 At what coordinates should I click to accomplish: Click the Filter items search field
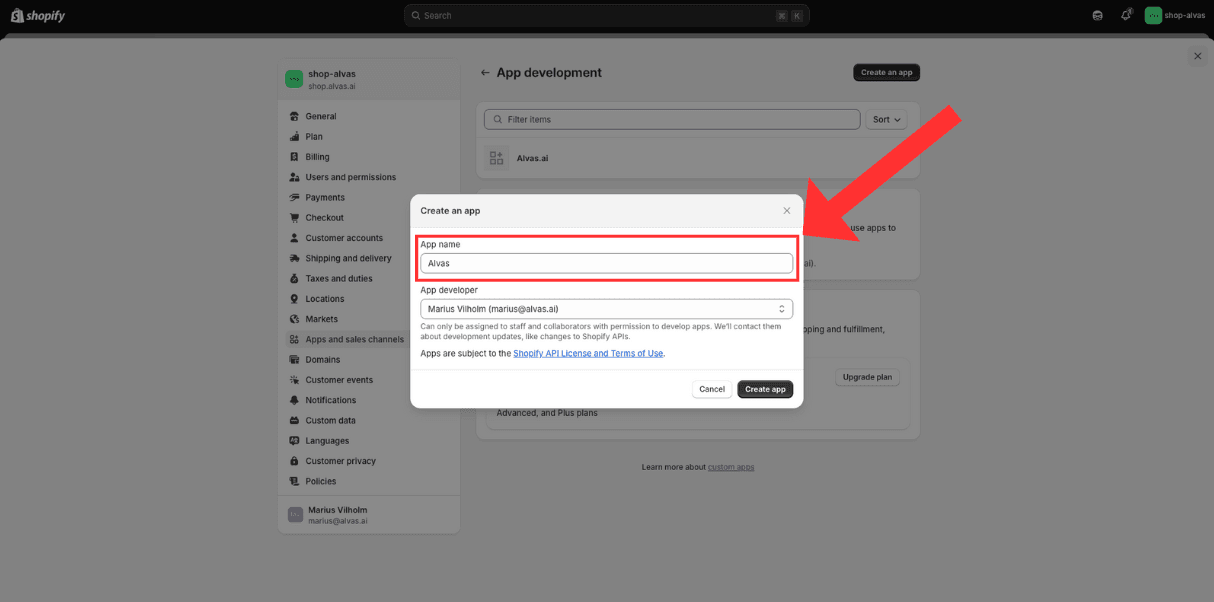[672, 119]
